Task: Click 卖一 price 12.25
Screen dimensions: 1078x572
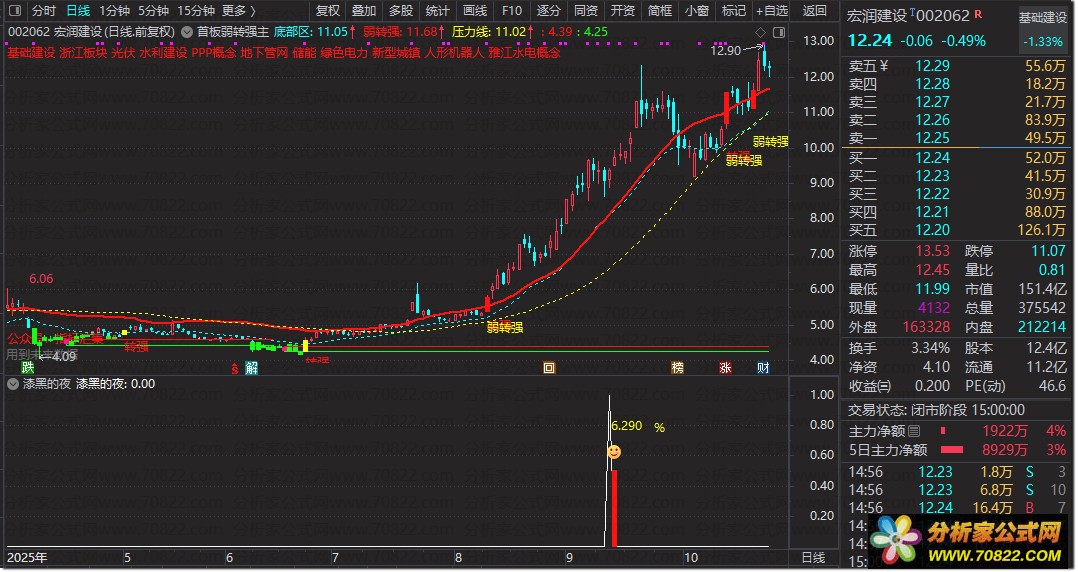Action: pos(932,138)
